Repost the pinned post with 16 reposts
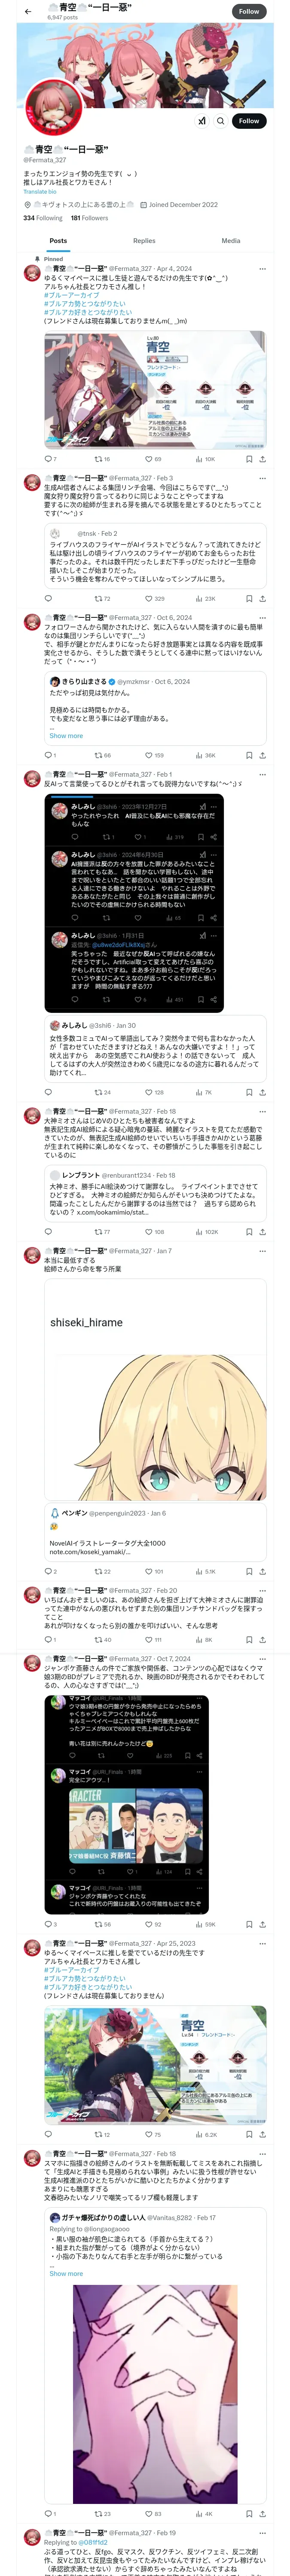This screenshot has height=2576, width=290. [x=102, y=459]
